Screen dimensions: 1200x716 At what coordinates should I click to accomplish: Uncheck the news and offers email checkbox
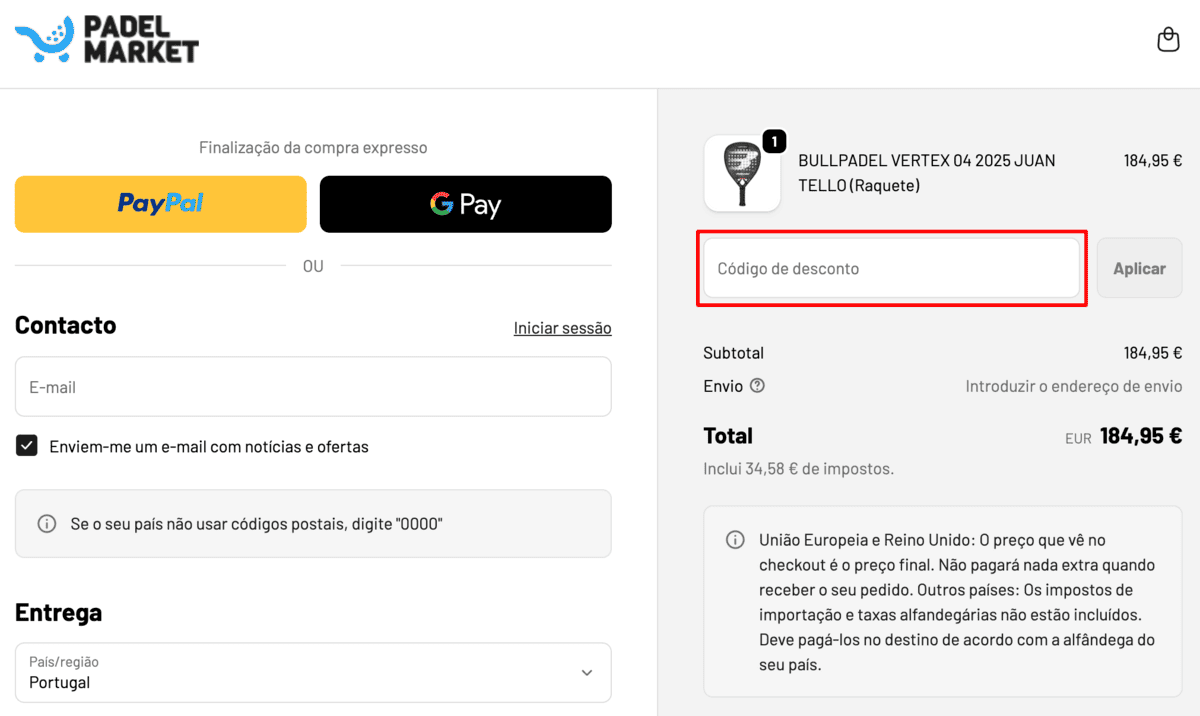pos(27,446)
